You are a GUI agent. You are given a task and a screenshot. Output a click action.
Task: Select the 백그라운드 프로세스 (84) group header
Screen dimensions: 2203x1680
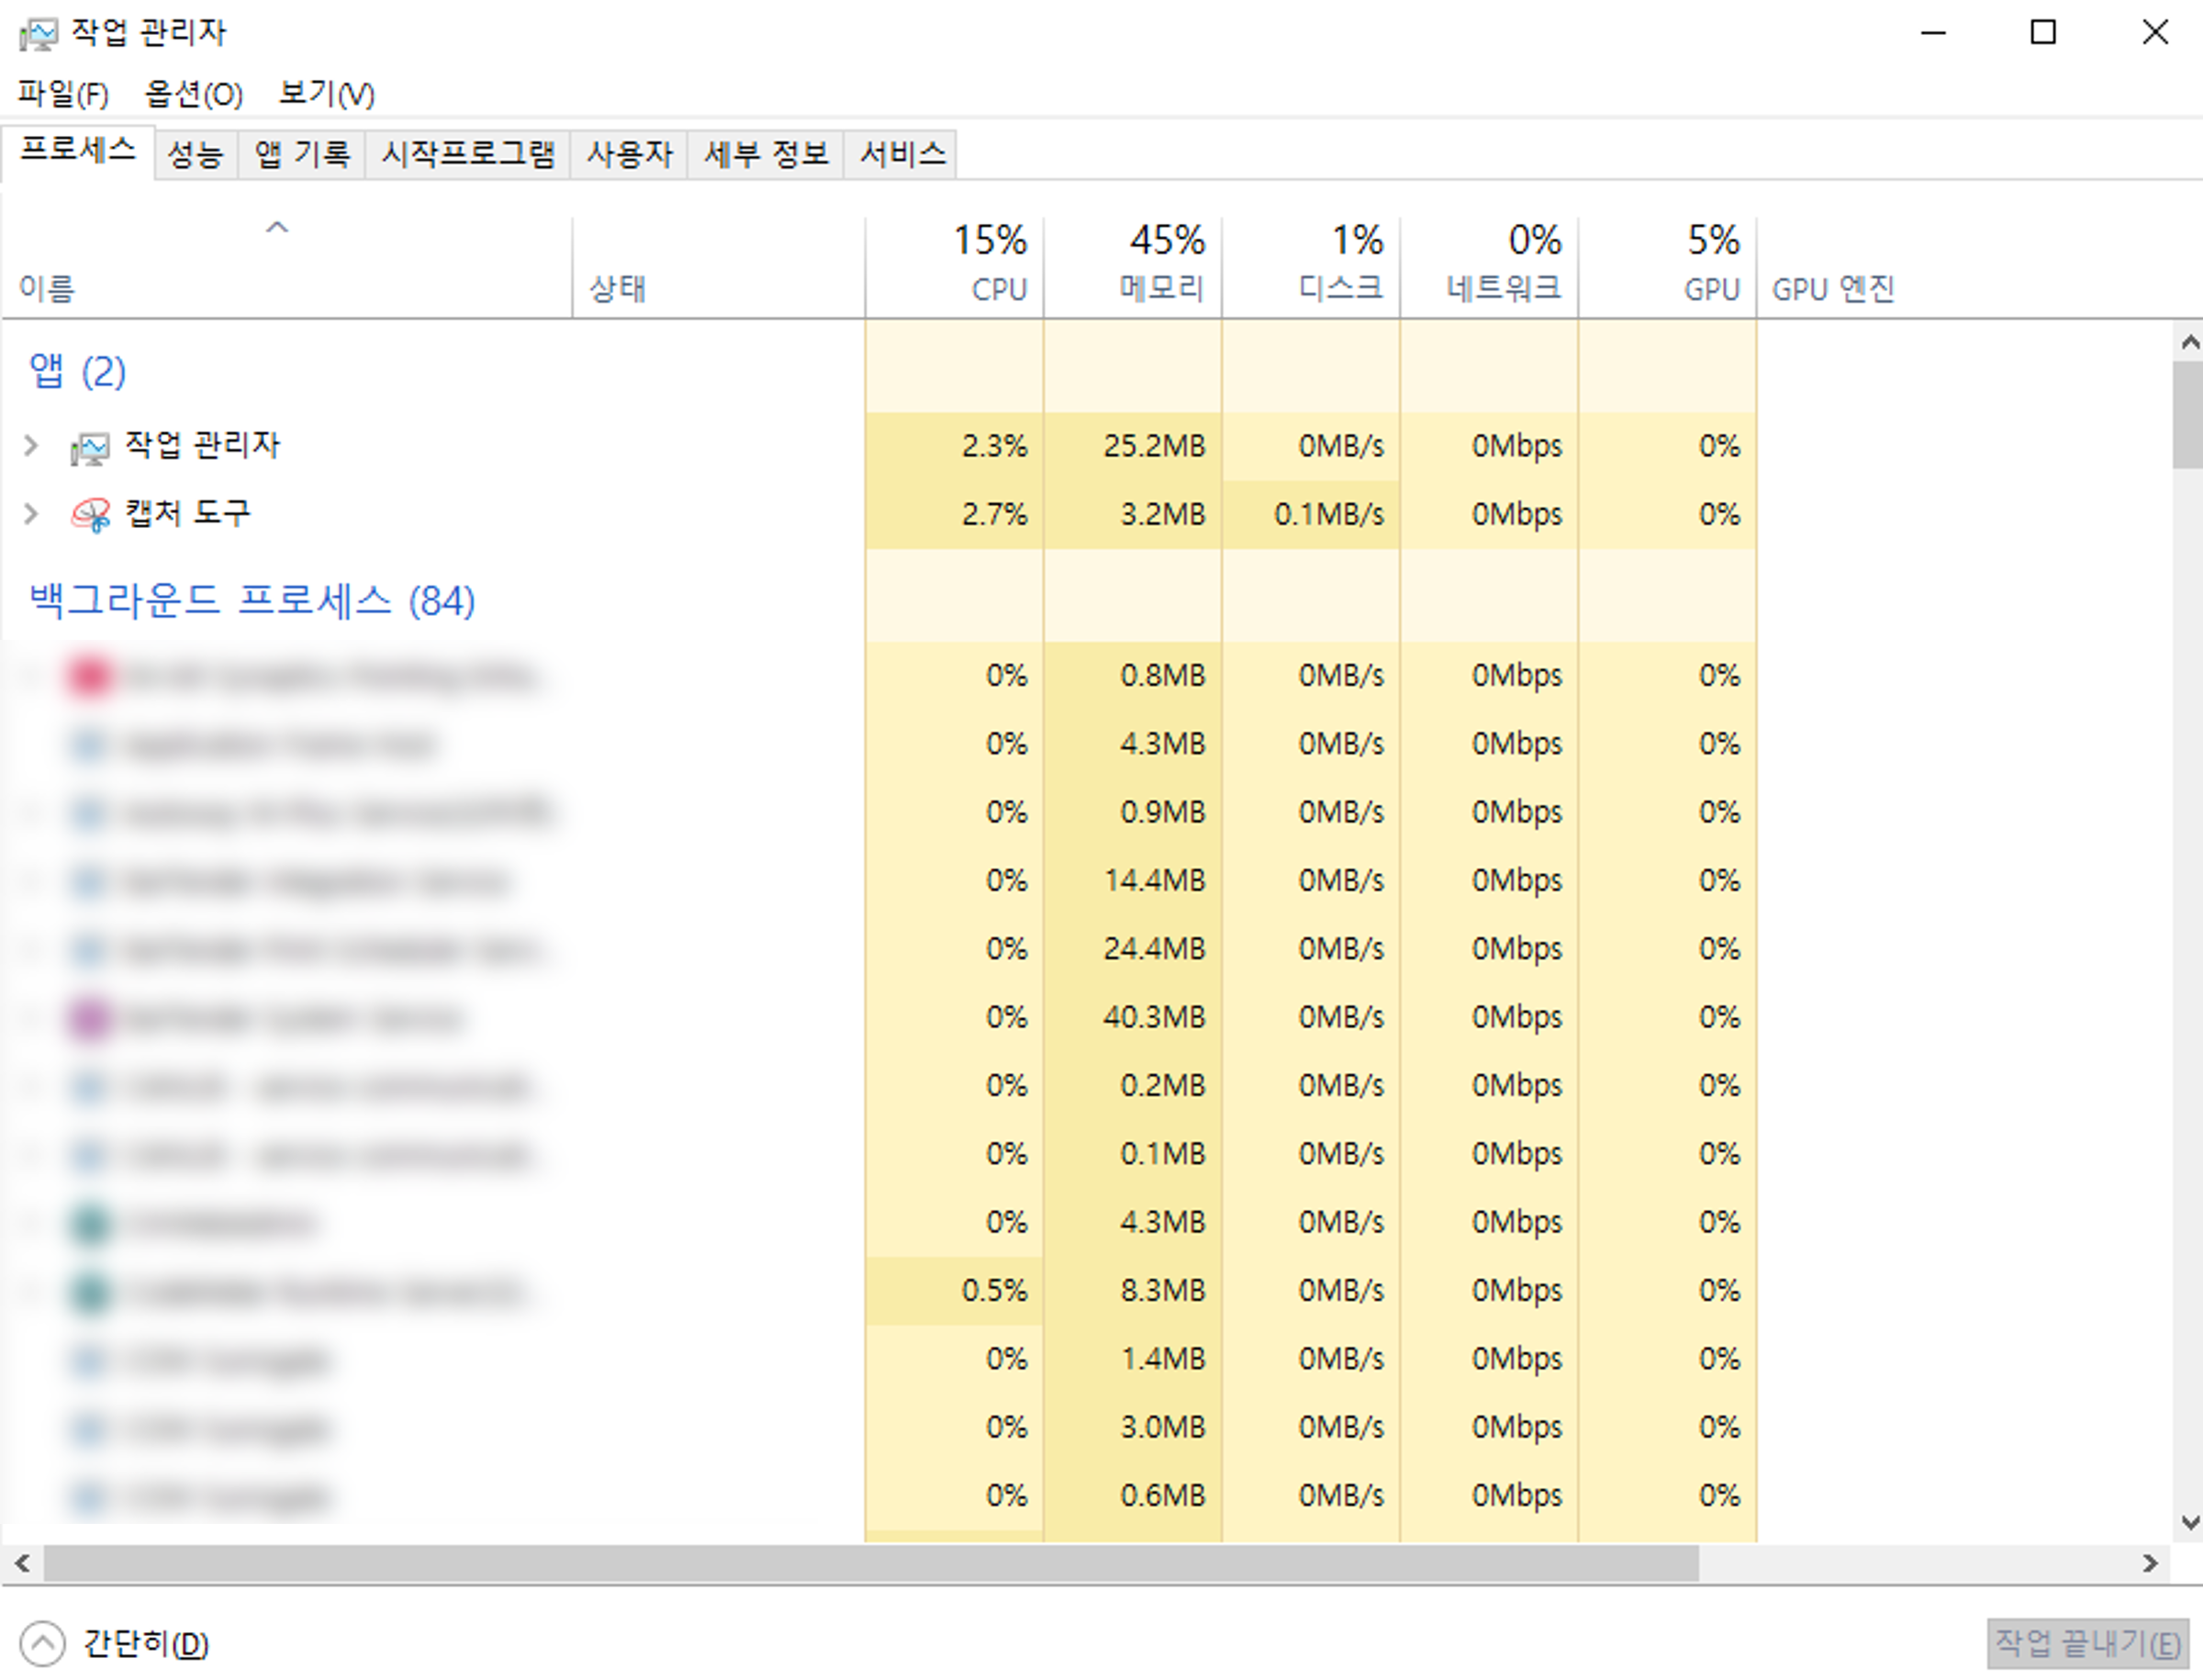[252, 601]
